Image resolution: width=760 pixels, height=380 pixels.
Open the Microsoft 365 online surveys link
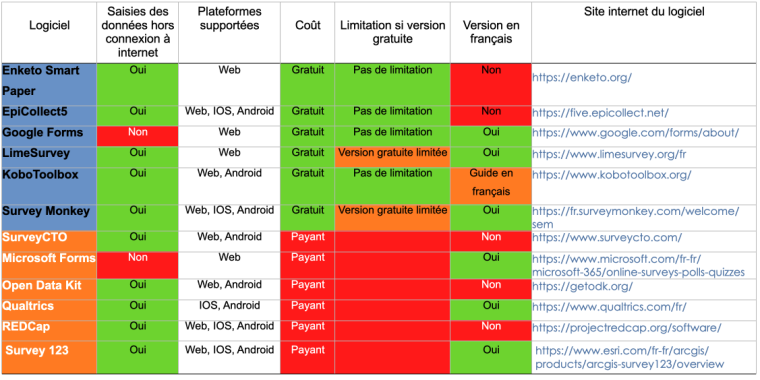click(x=638, y=266)
